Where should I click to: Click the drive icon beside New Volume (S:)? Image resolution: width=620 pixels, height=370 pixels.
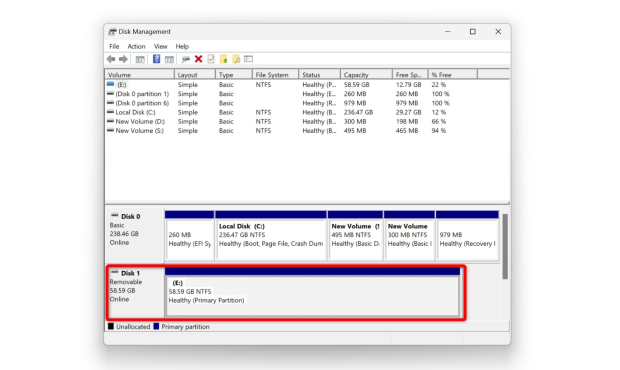click(x=110, y=130)
